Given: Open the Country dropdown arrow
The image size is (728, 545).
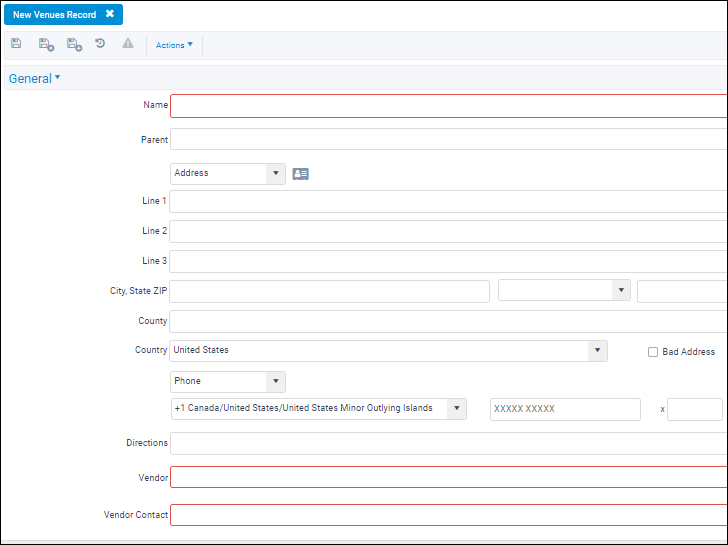Looking at the screenshot, I should 598,350.
